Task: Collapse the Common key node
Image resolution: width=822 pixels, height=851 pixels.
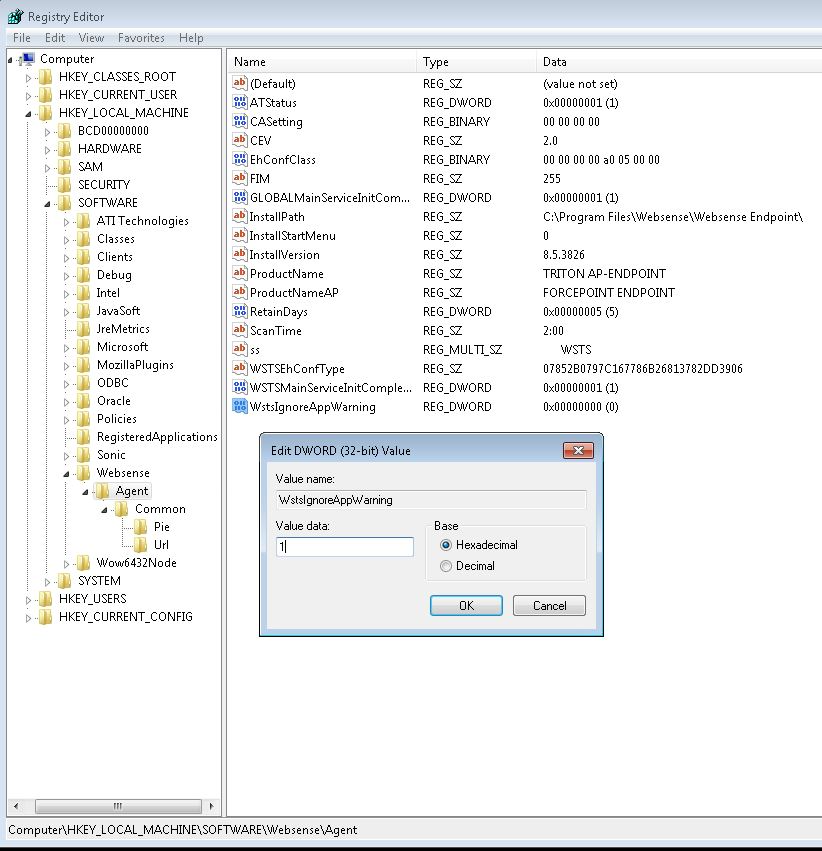Action: coord(102,508)
